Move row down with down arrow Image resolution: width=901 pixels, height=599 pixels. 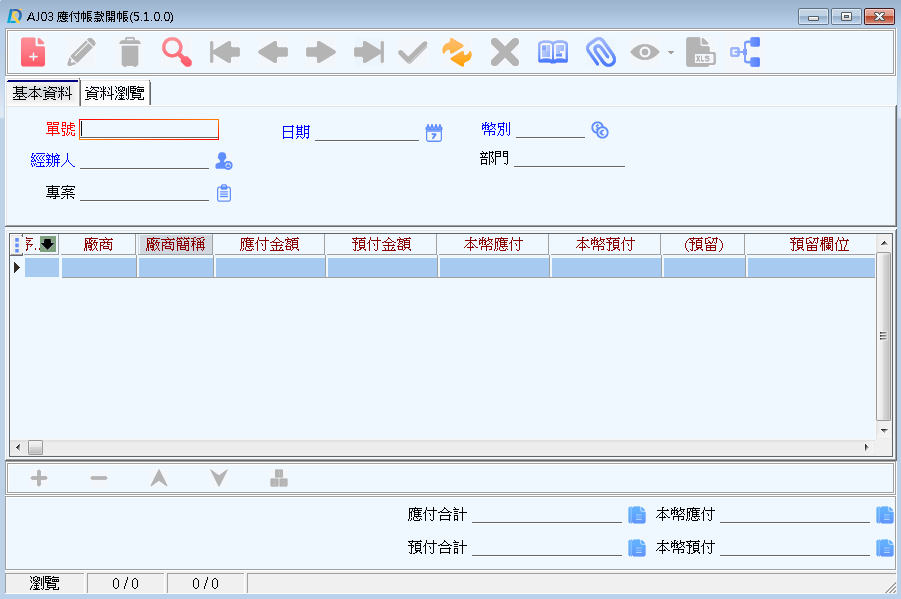coord(219,478)
